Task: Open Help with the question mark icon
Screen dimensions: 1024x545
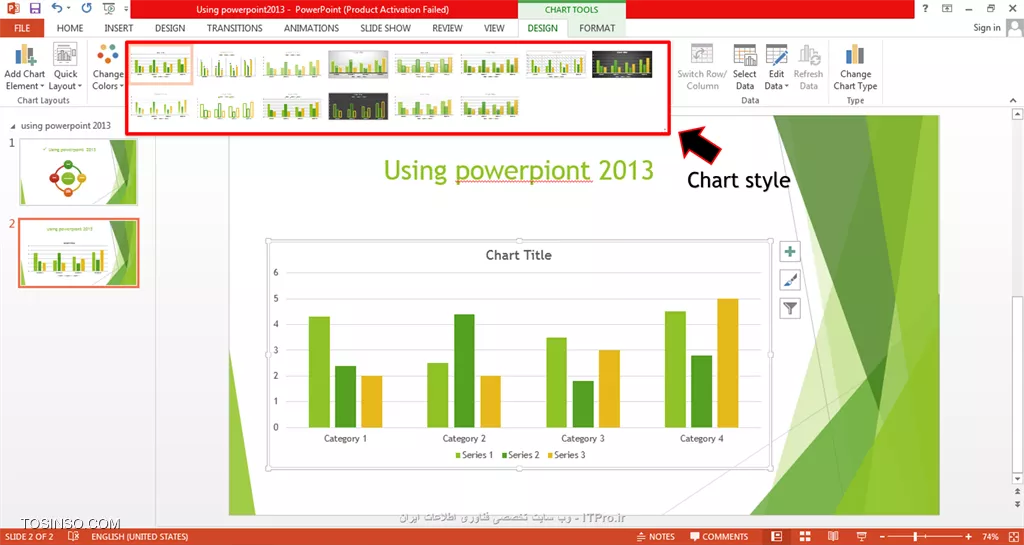Action: (925, 8)
